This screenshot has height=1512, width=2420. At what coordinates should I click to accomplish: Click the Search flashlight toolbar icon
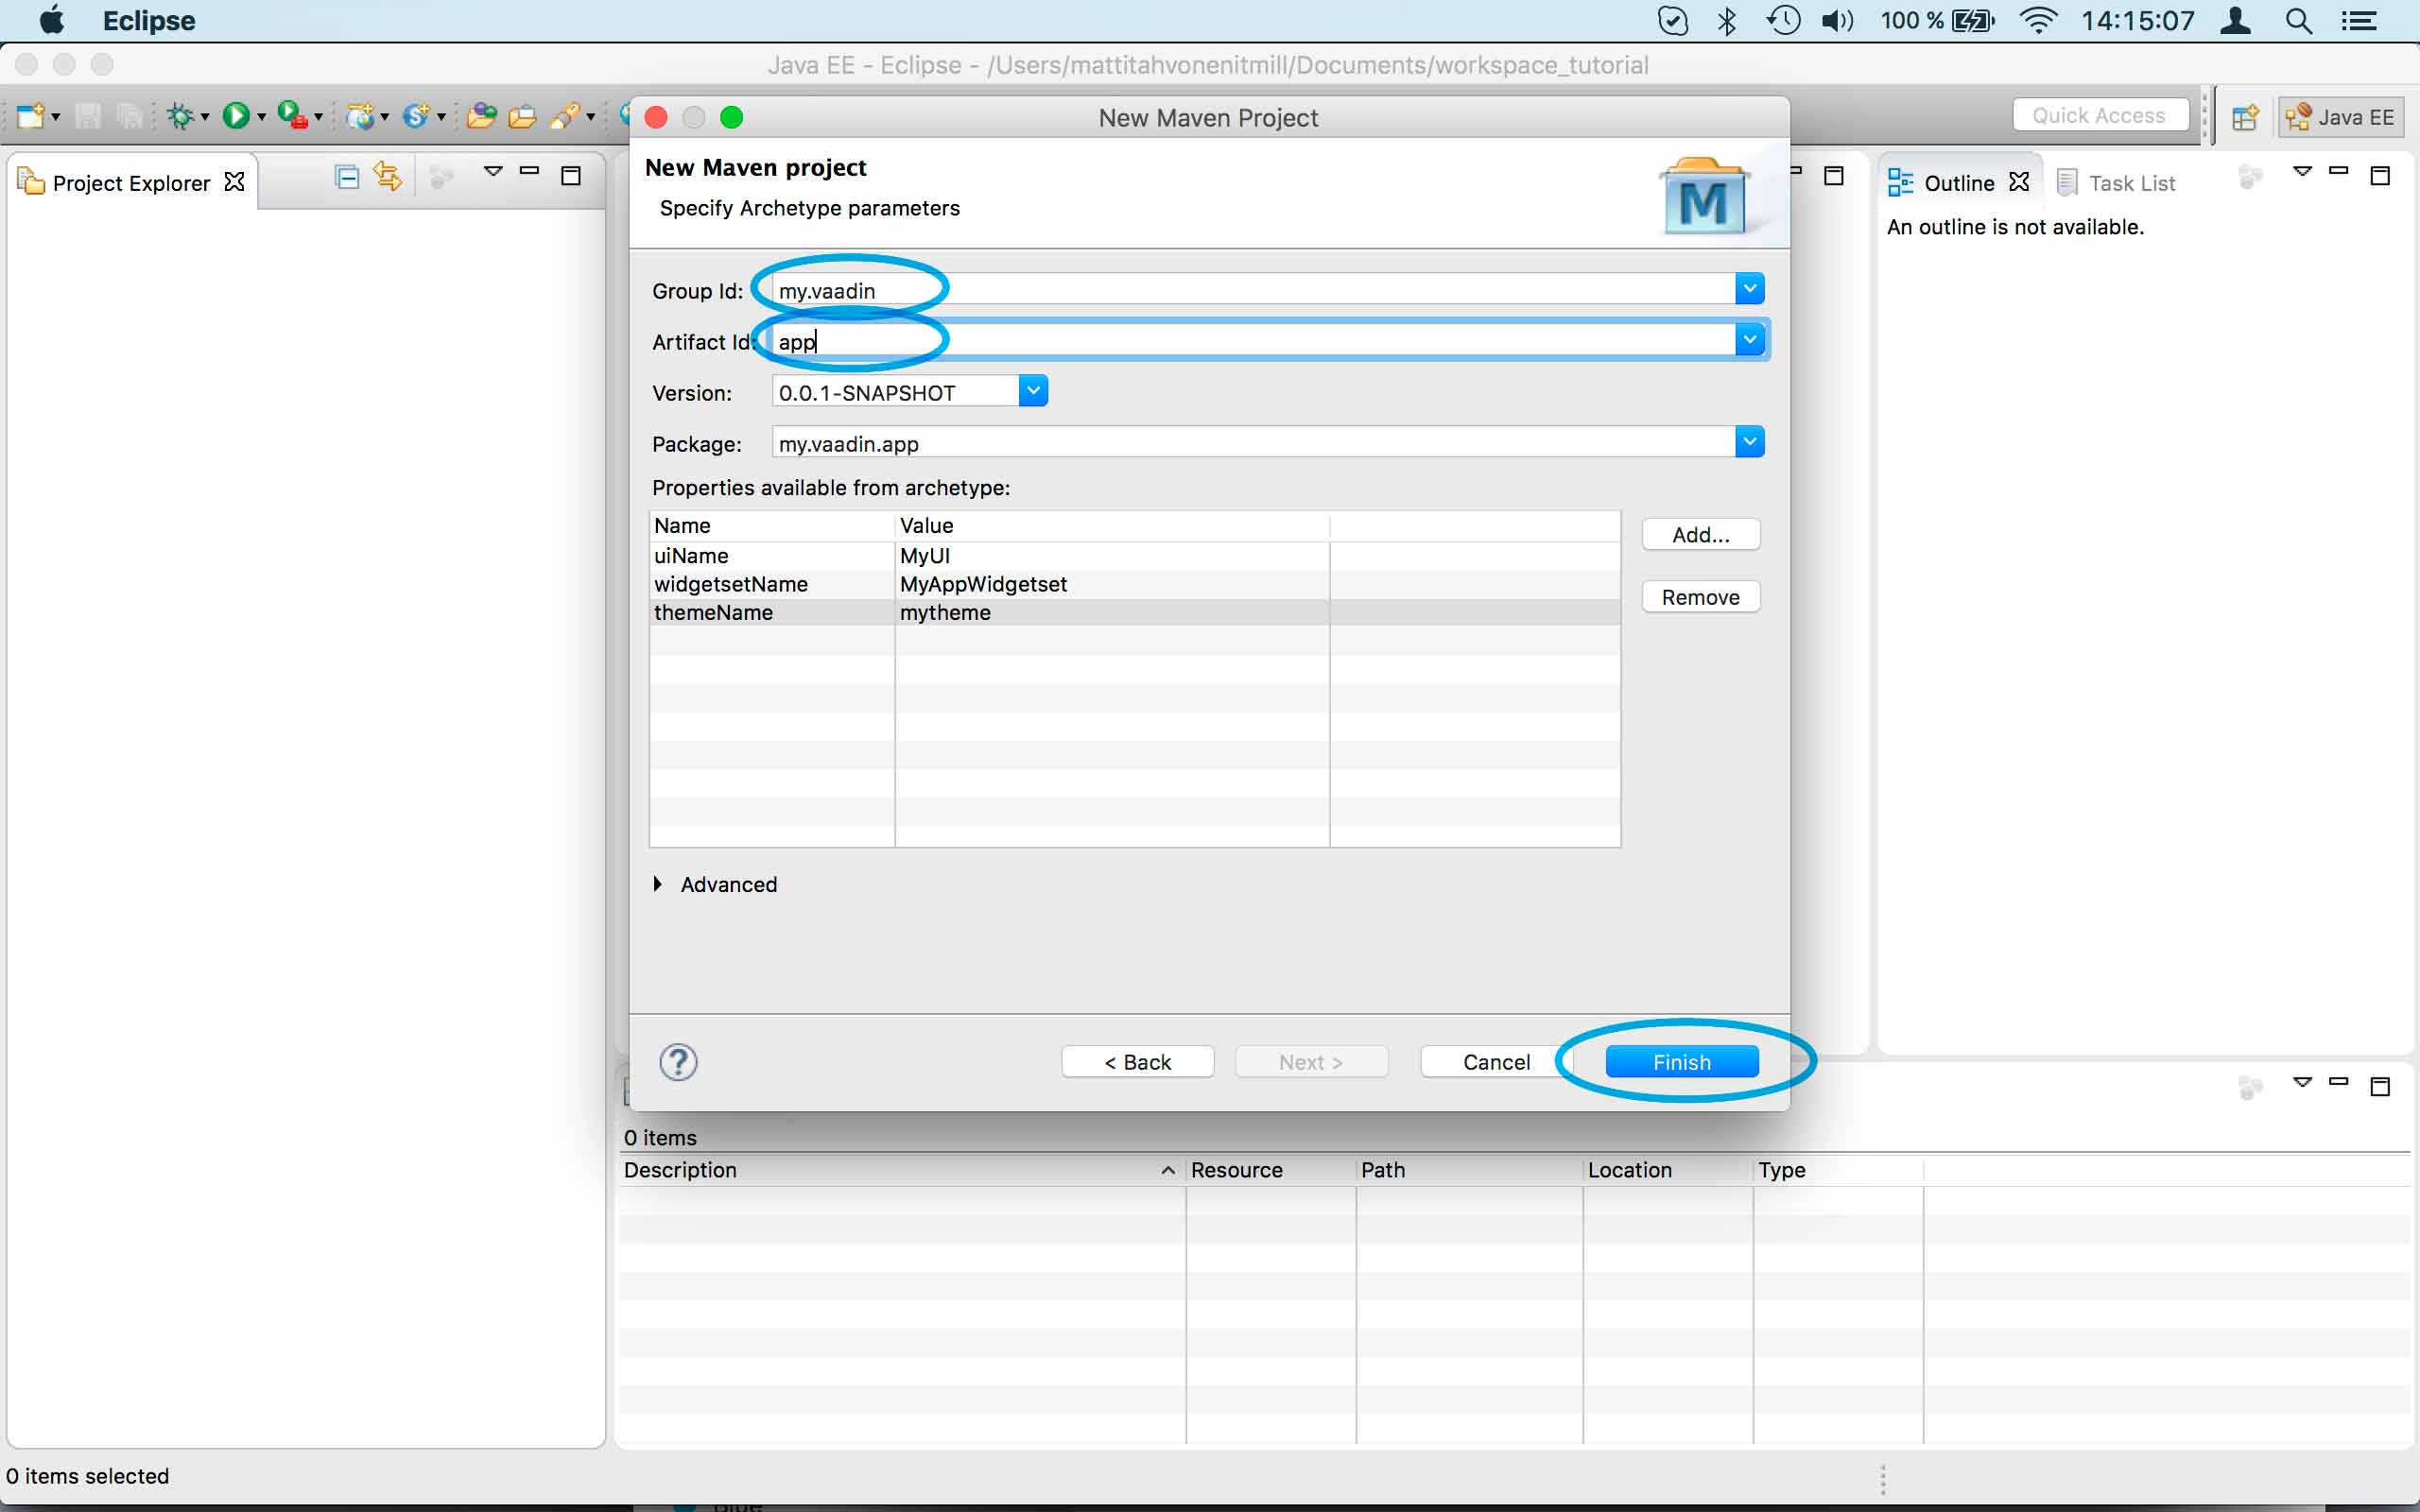[566, 117]
